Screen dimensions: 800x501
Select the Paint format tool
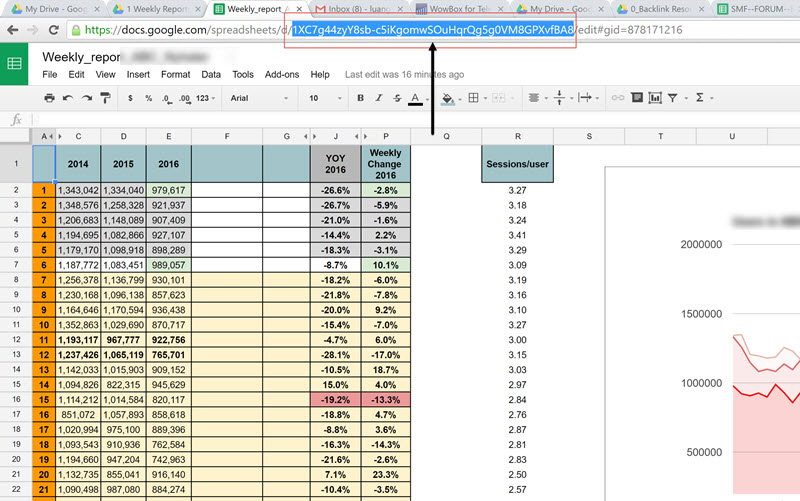[105, 98]
